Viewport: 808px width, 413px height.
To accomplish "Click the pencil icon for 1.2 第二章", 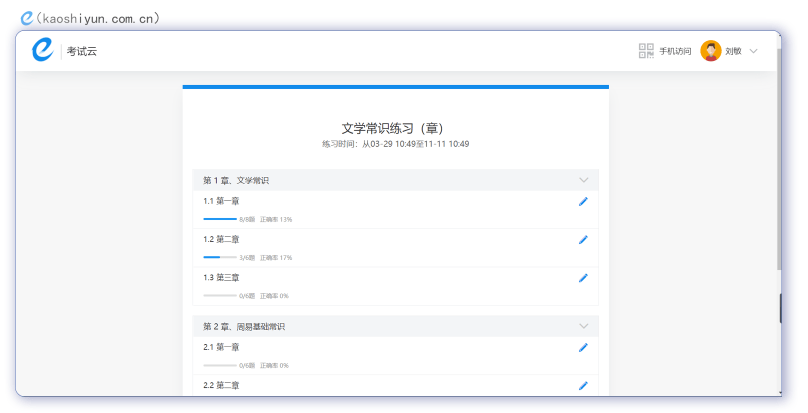I will [x=583, y=240].
